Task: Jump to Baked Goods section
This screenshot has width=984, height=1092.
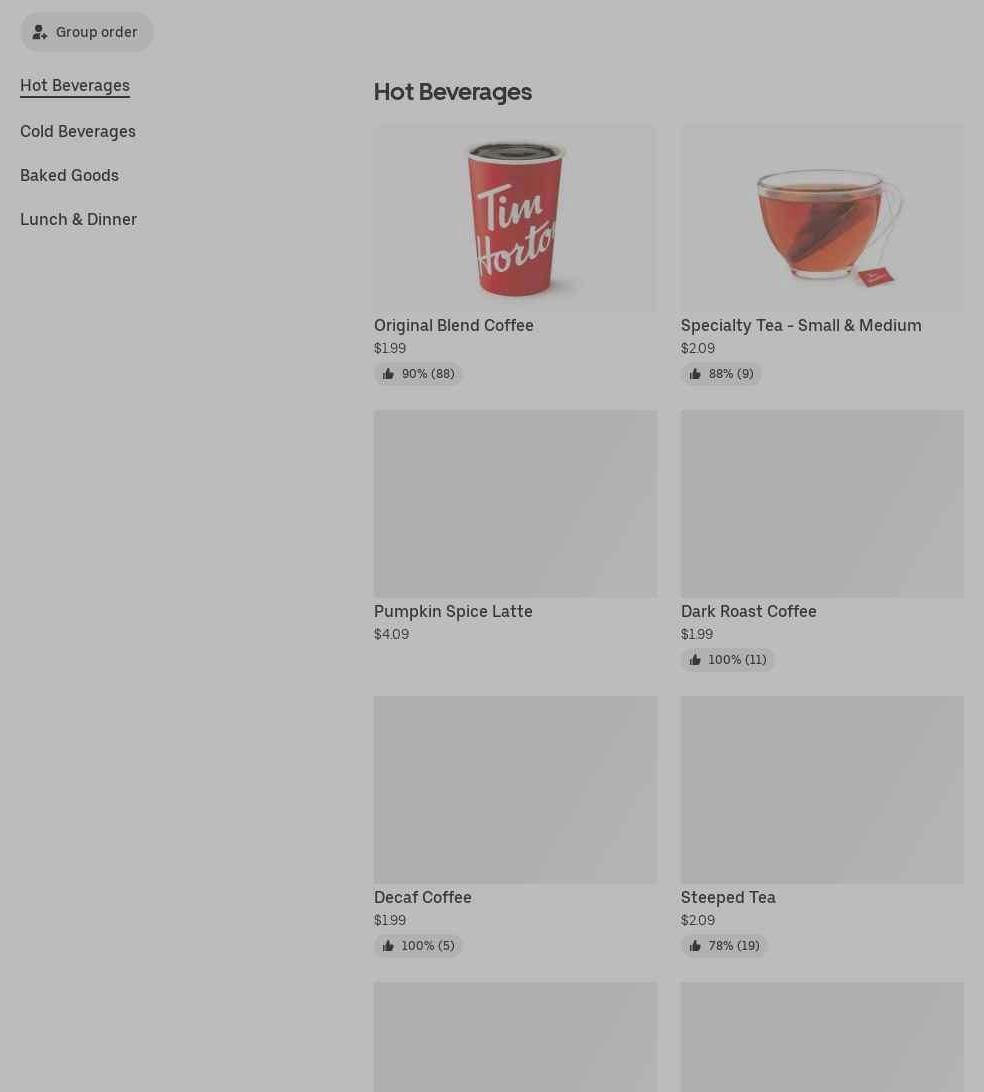Action: pos(70,176)
